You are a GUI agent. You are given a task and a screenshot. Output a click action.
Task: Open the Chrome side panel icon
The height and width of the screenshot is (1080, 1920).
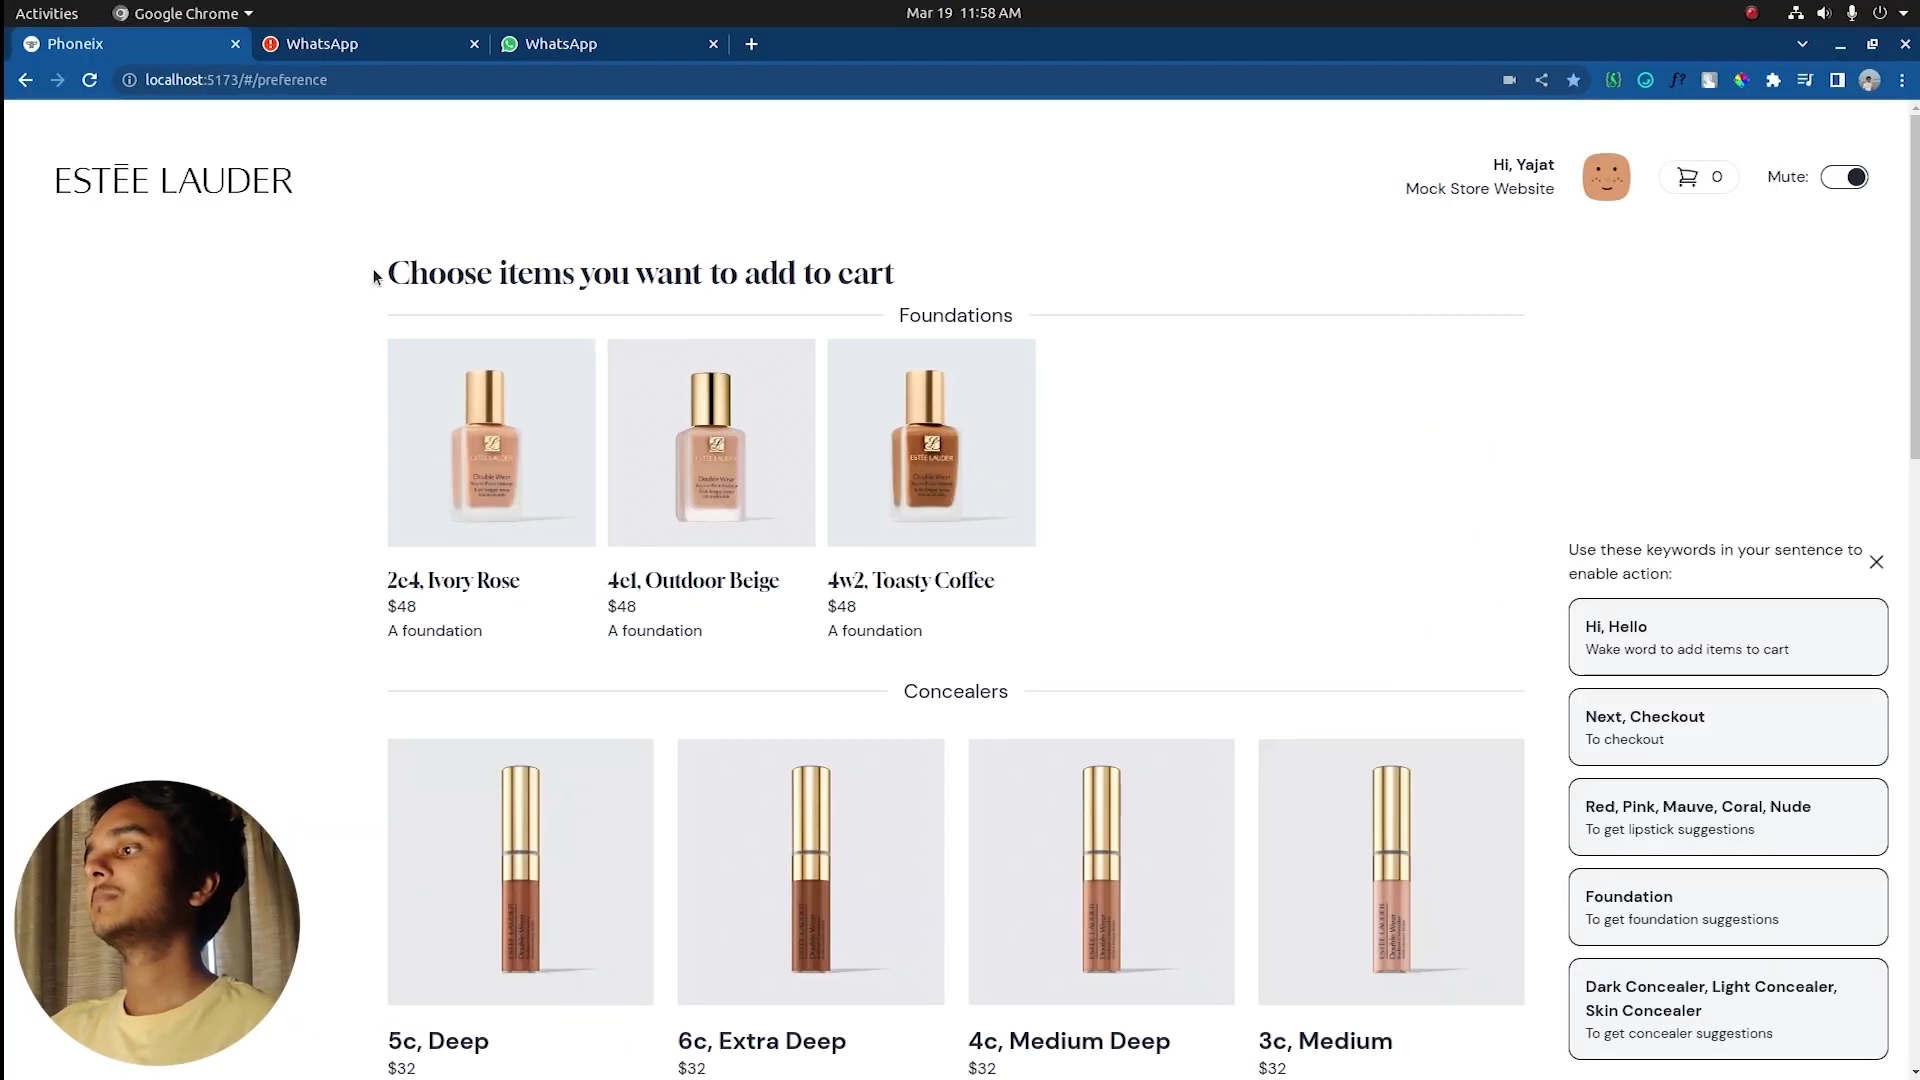point(1837,80)
